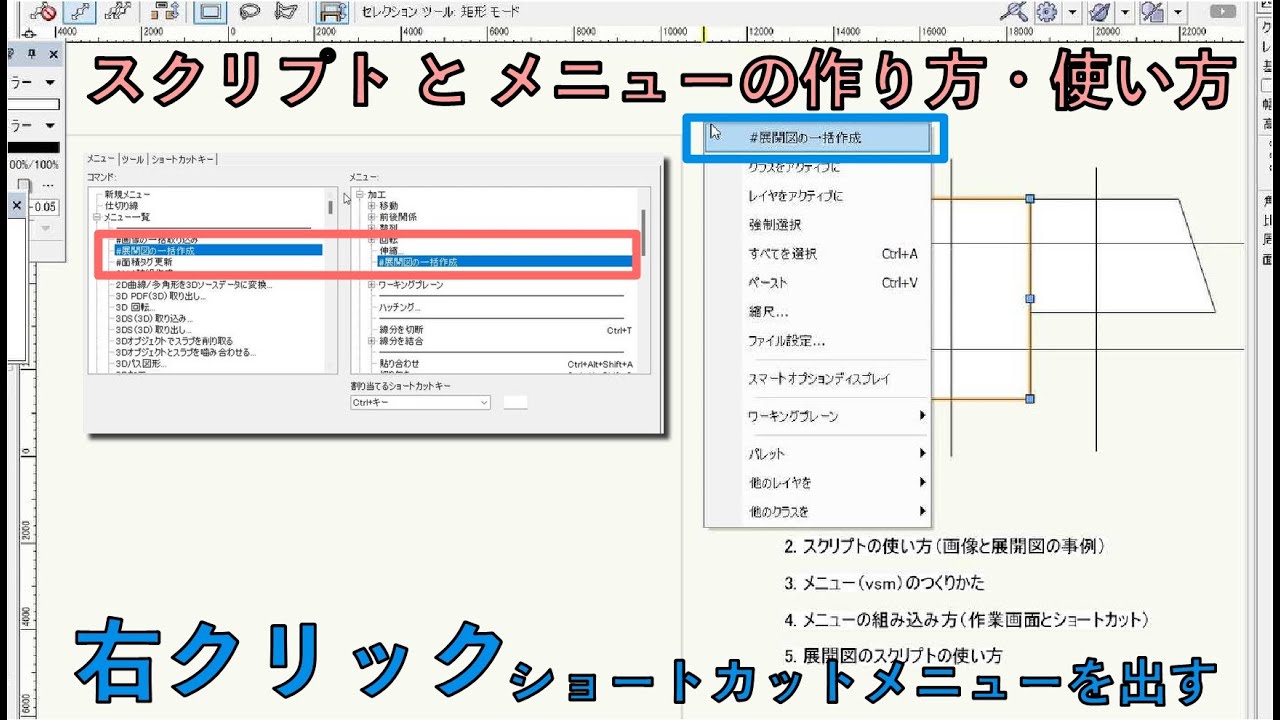
Task: Toggle the disable-snapping icon on the left toolbar
Action: [x=45, y=12]
